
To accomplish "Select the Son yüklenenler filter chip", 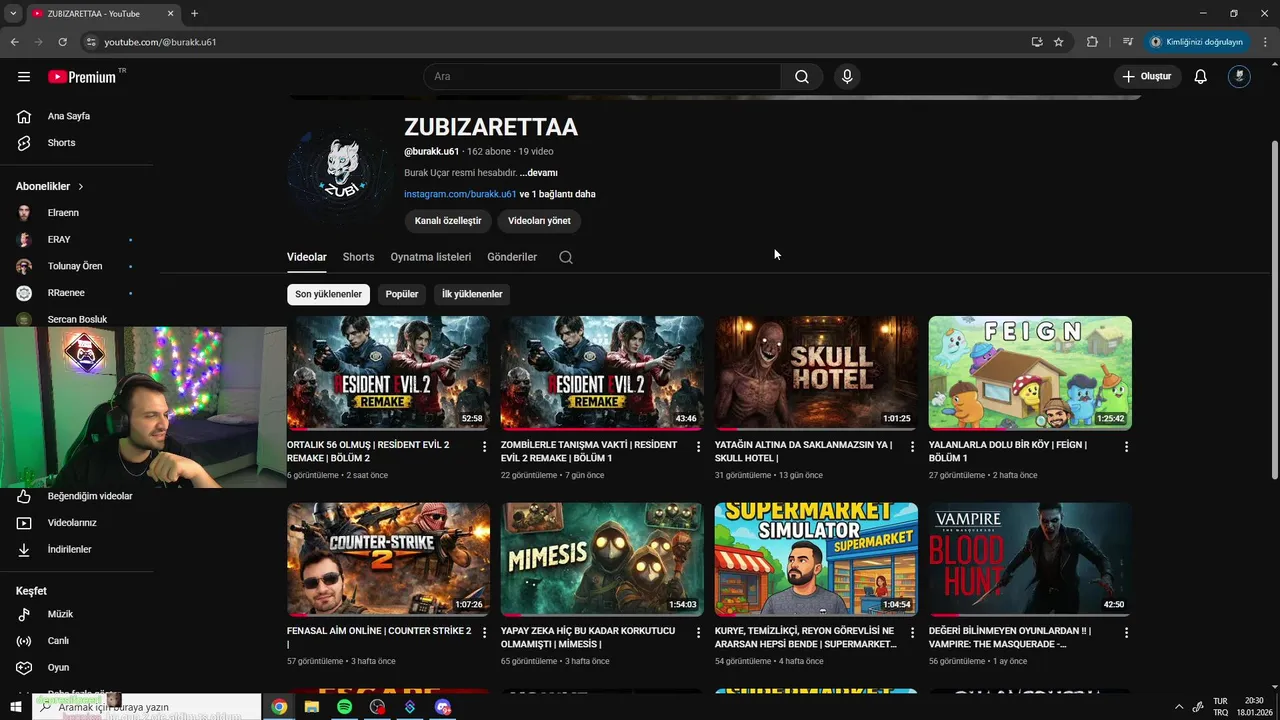I will point(328,294).
